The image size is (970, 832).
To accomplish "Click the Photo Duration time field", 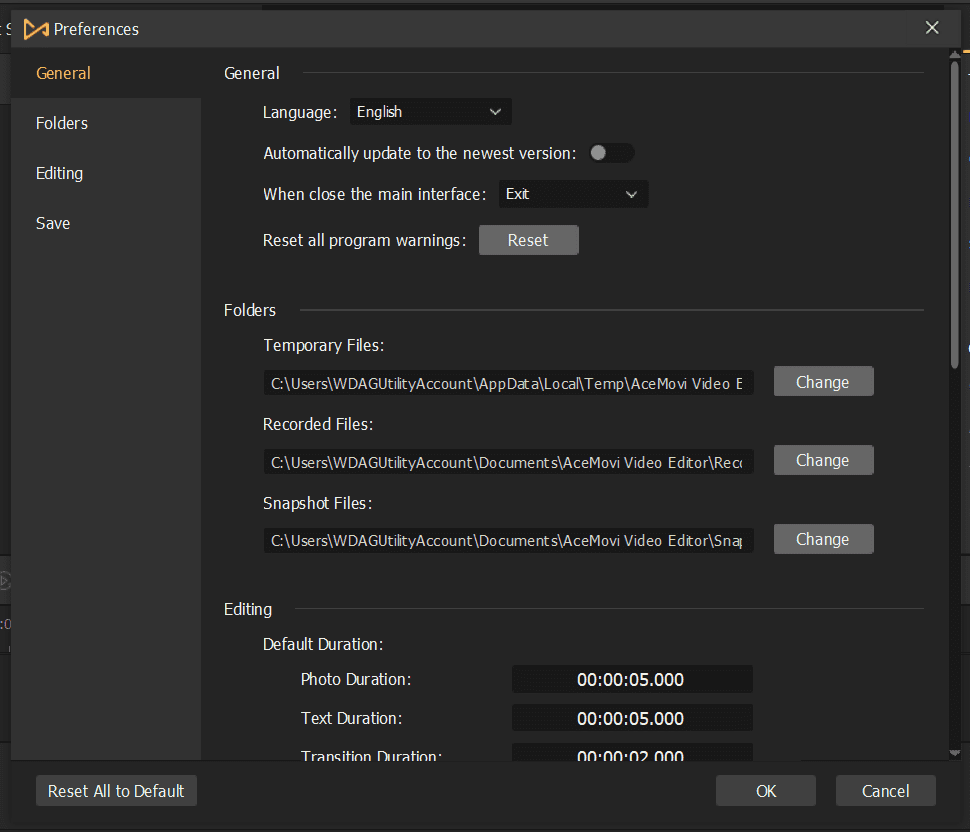I will [632, 679].
